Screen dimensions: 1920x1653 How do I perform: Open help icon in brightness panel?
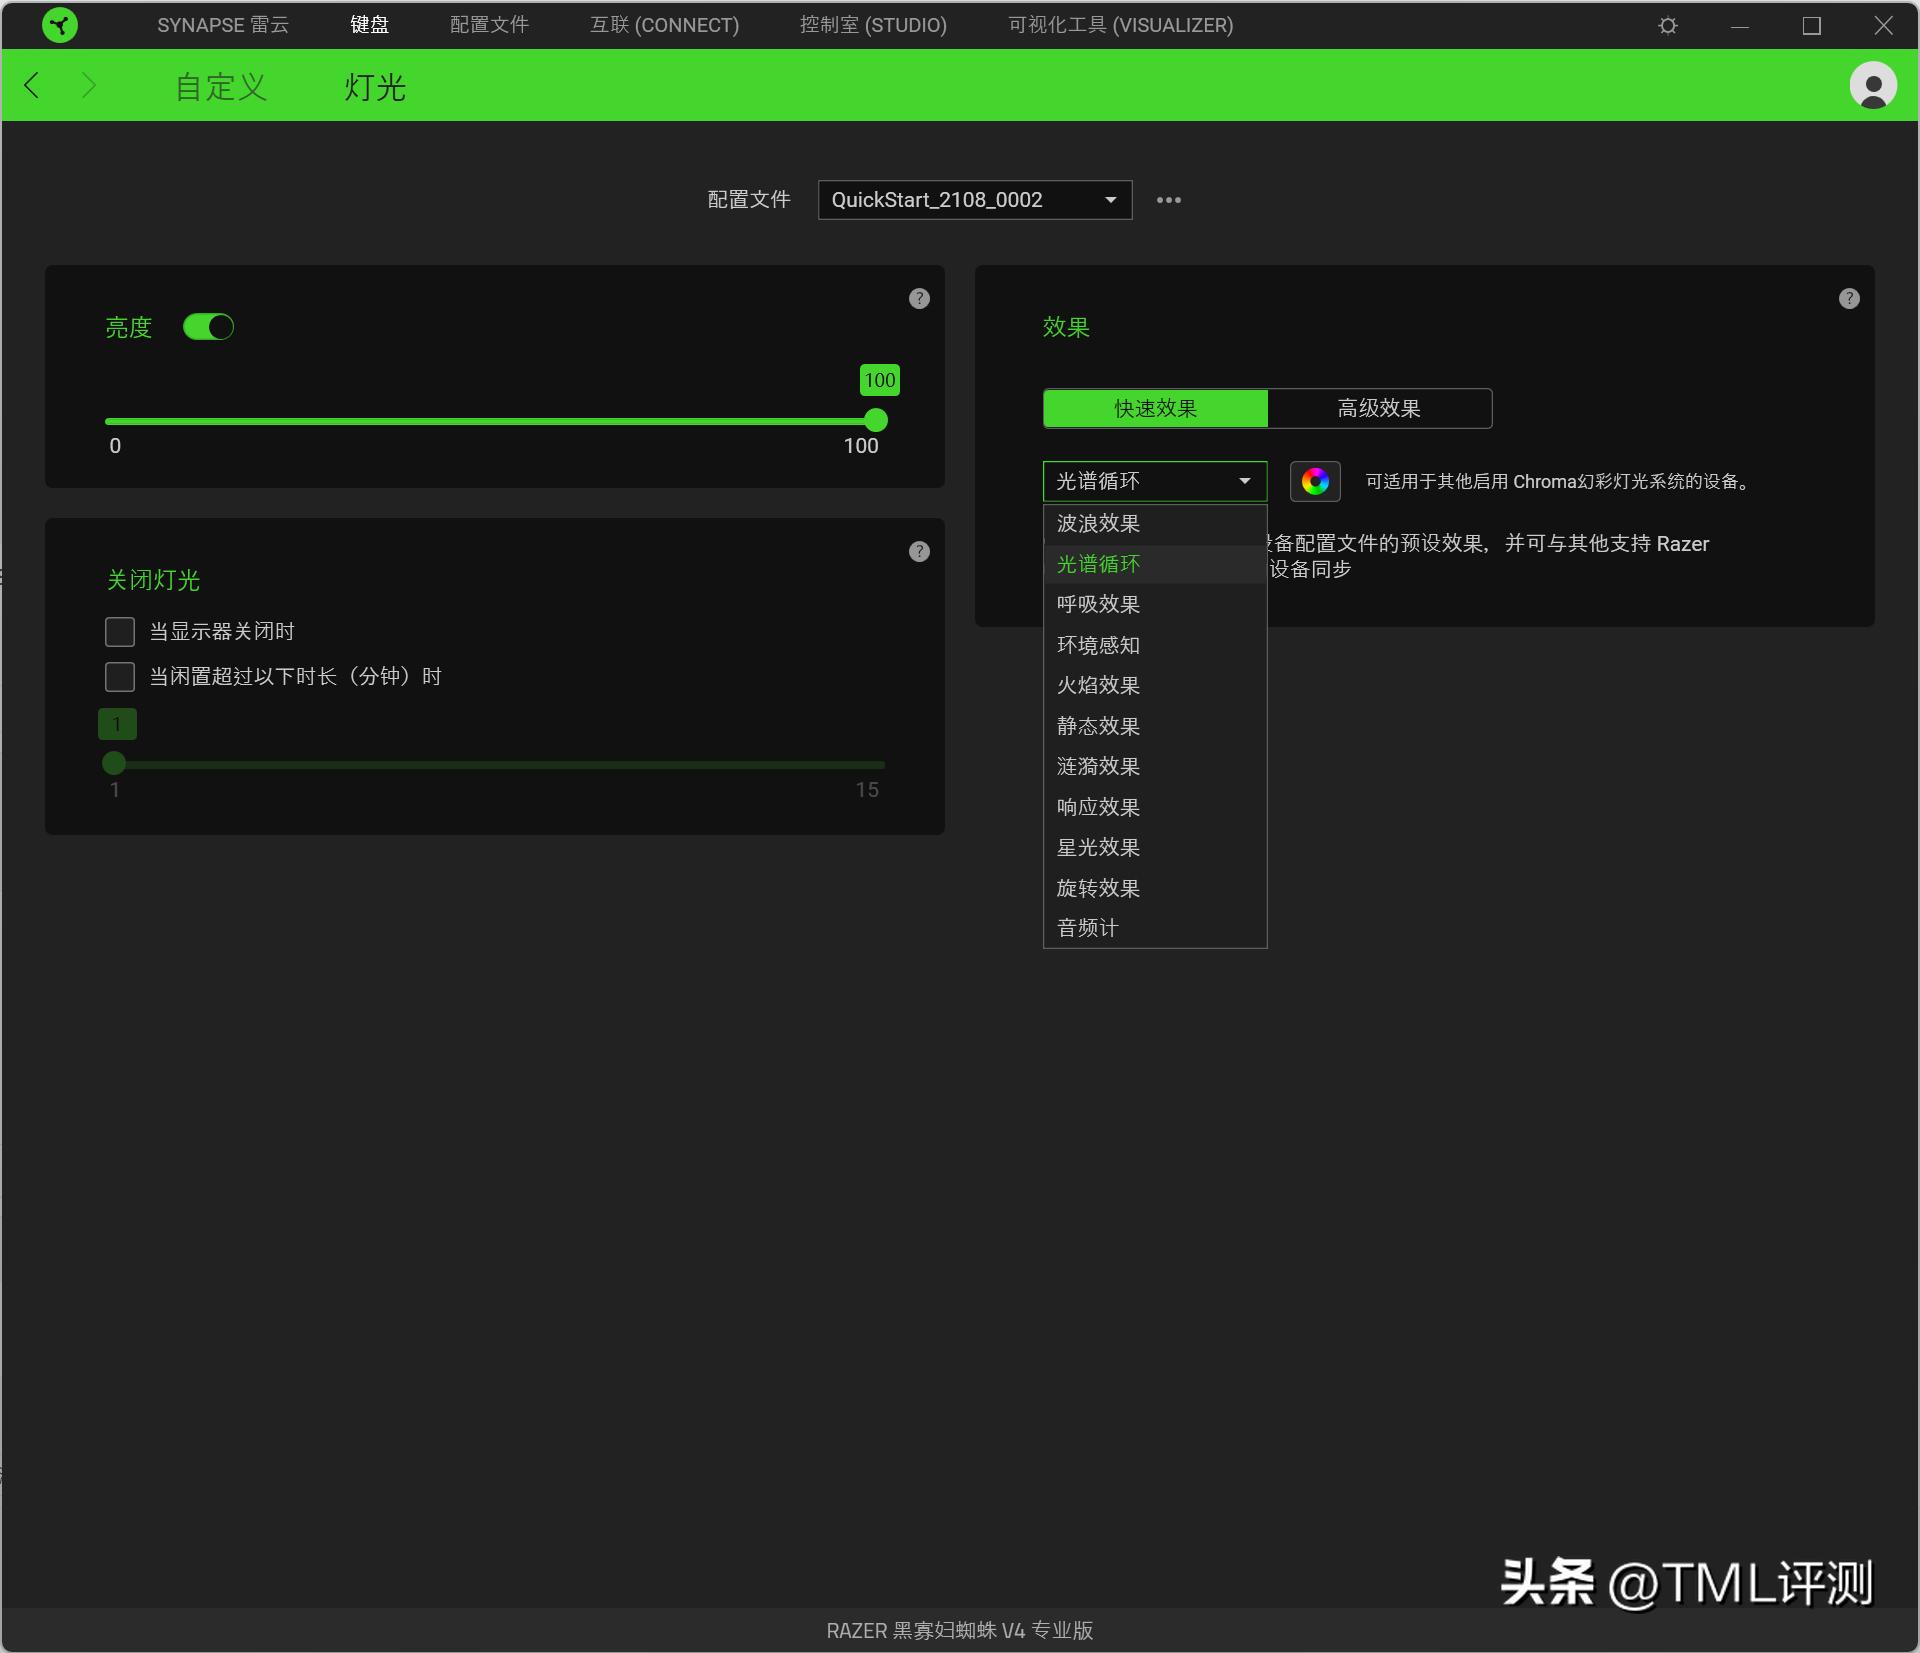(x=919, y=299)
